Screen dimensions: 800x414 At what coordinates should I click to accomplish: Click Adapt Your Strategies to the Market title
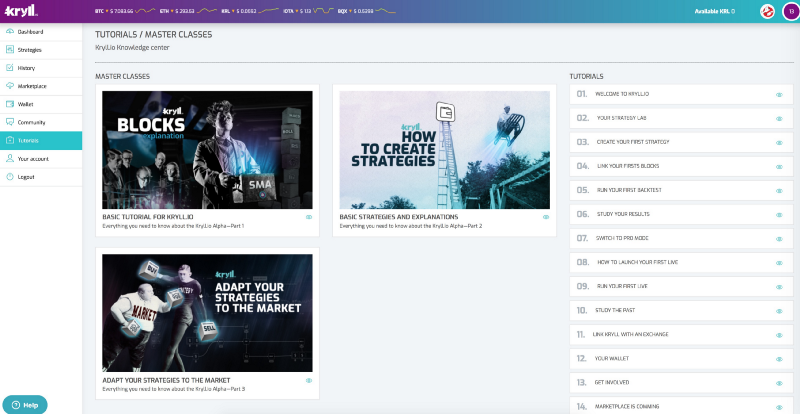pos(166,380)
